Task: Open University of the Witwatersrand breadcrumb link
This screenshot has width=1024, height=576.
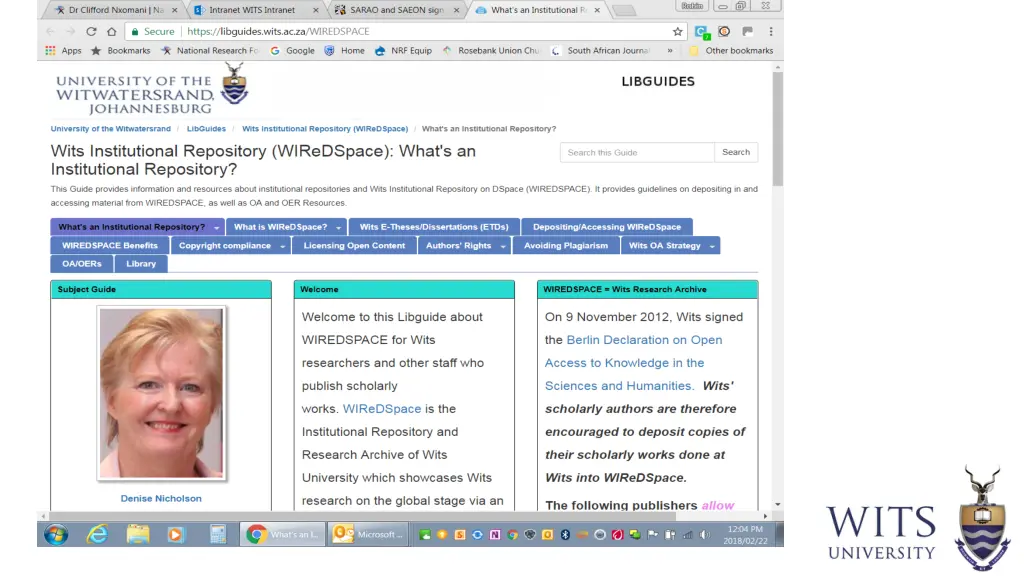Action: click(x=111, y=129)
